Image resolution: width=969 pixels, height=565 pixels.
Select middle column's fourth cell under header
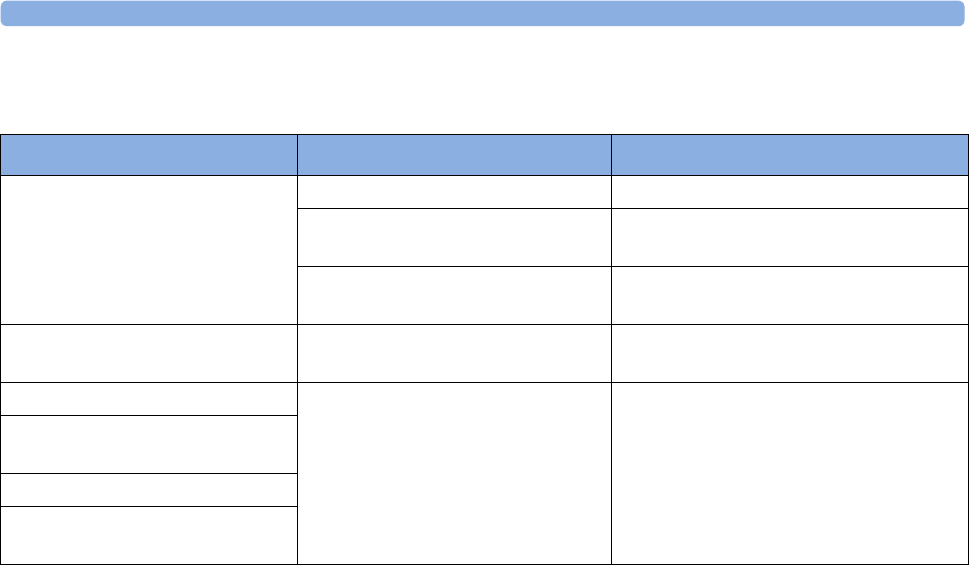pyautogui.click(x=454, y=353)
